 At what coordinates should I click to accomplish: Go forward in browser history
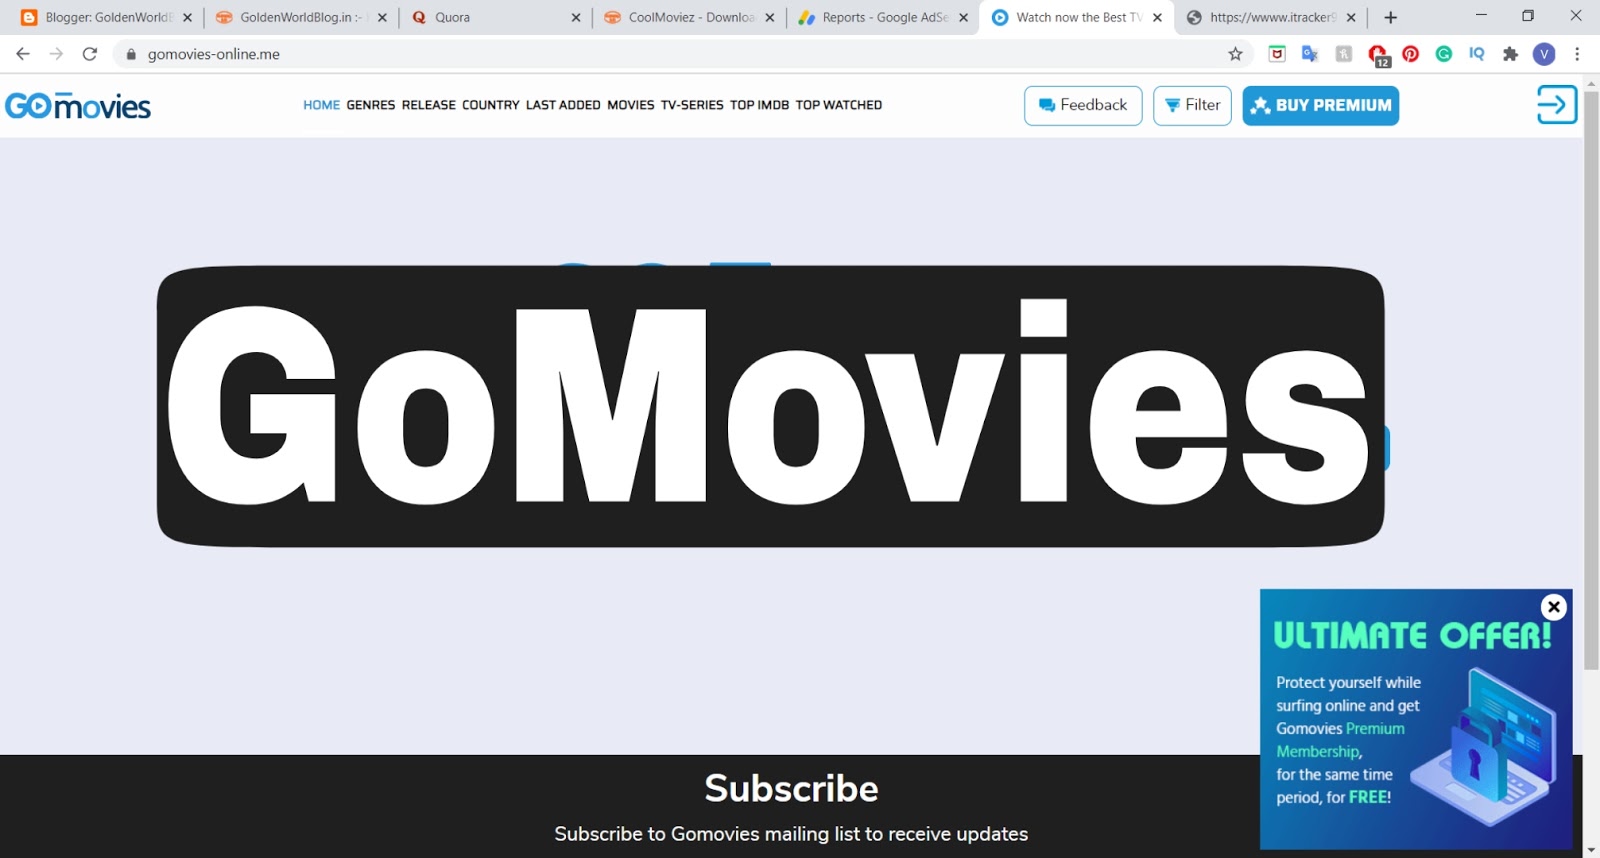(x=56, y=54)
